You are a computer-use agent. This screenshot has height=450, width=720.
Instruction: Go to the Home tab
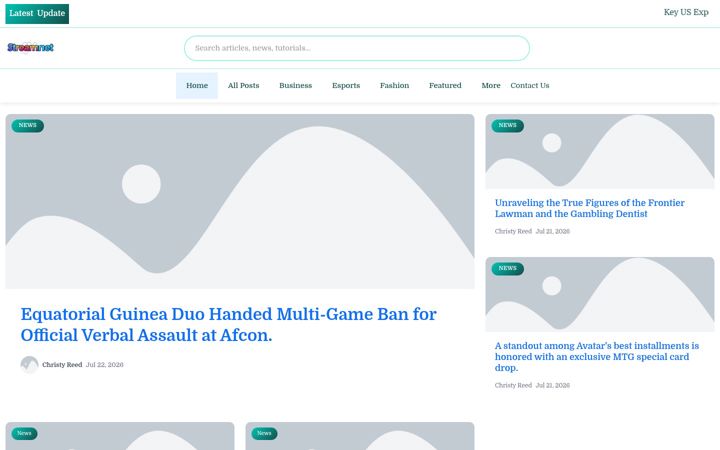pos(197,85)
